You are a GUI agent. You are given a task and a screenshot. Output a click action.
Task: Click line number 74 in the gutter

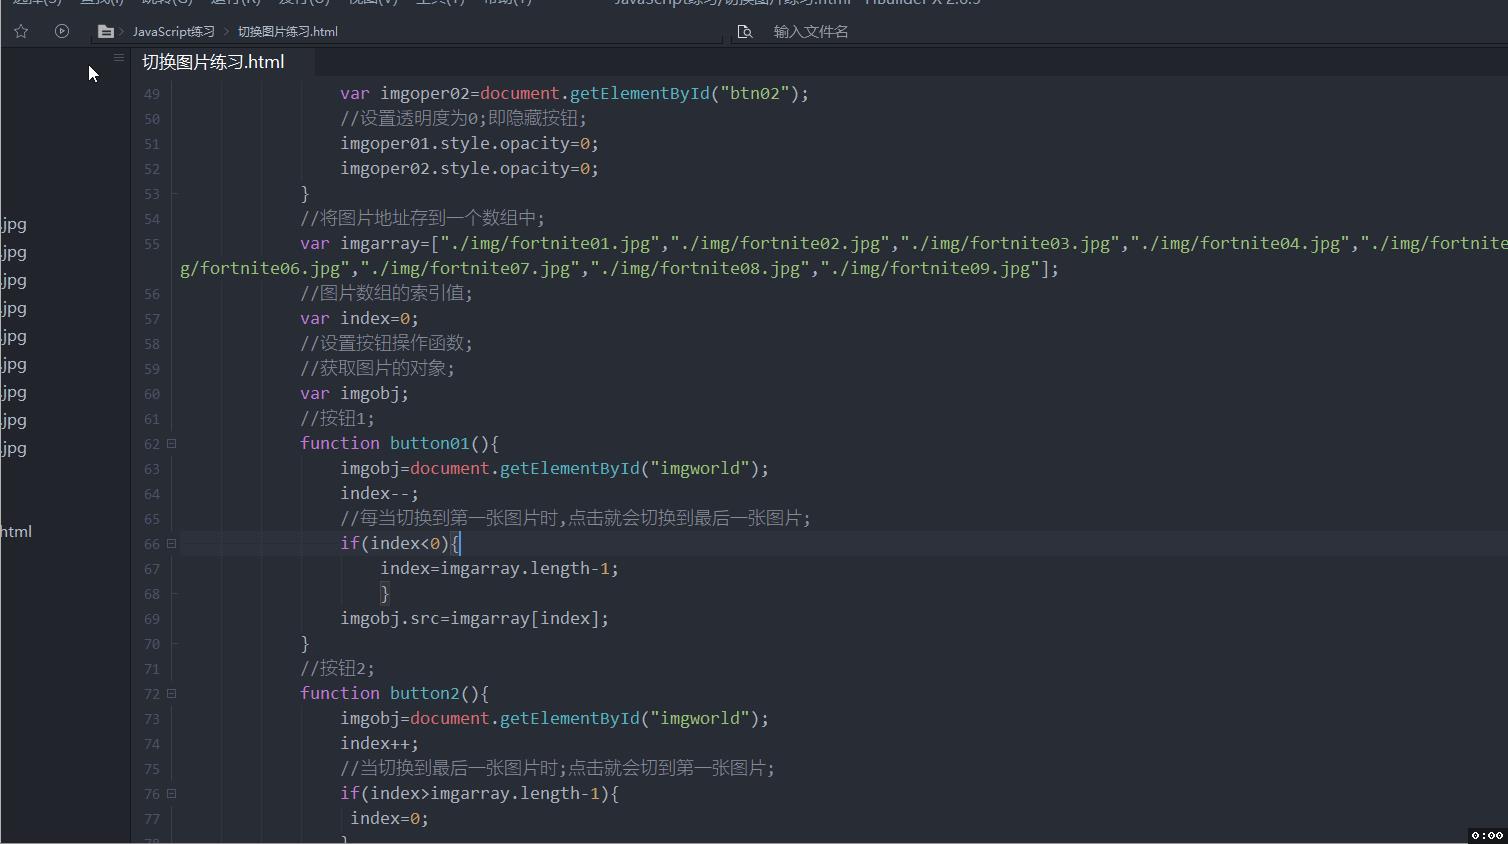pyautogui.click(x=152, y=744)
